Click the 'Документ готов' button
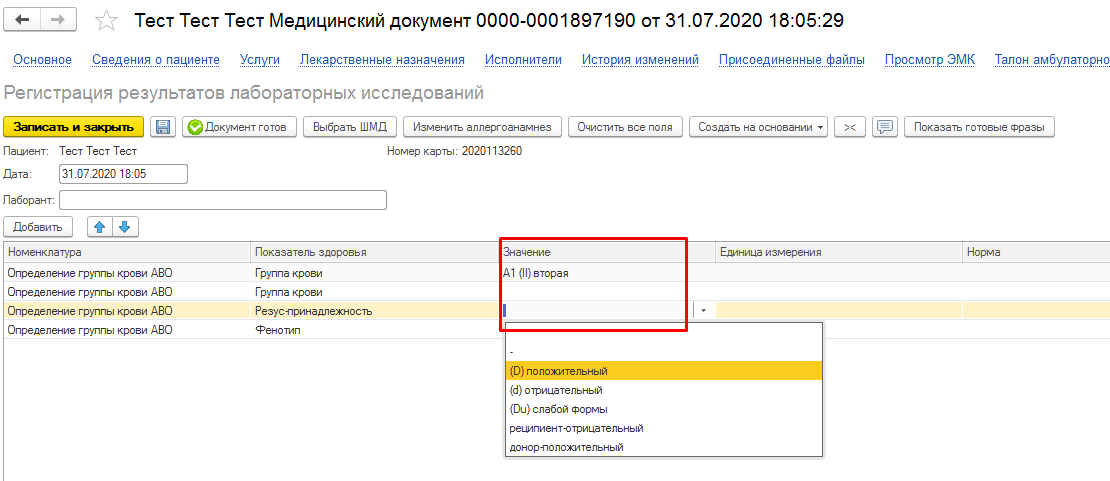1110x481 pixels. pos(240,127)
